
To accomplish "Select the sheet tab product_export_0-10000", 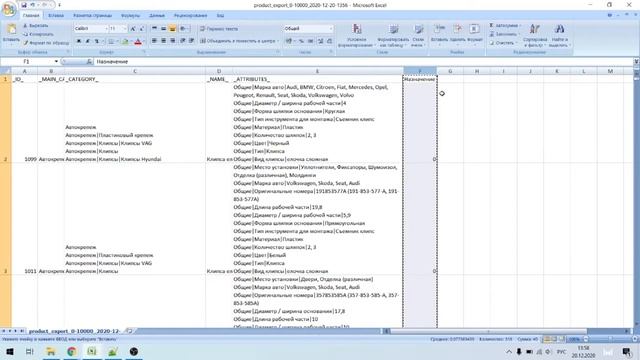I will [x=74, y=331].
